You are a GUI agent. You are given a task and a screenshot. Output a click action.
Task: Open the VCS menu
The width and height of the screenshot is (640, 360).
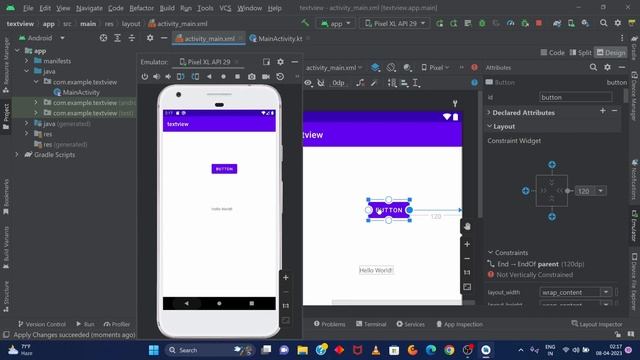click(225, 8)
